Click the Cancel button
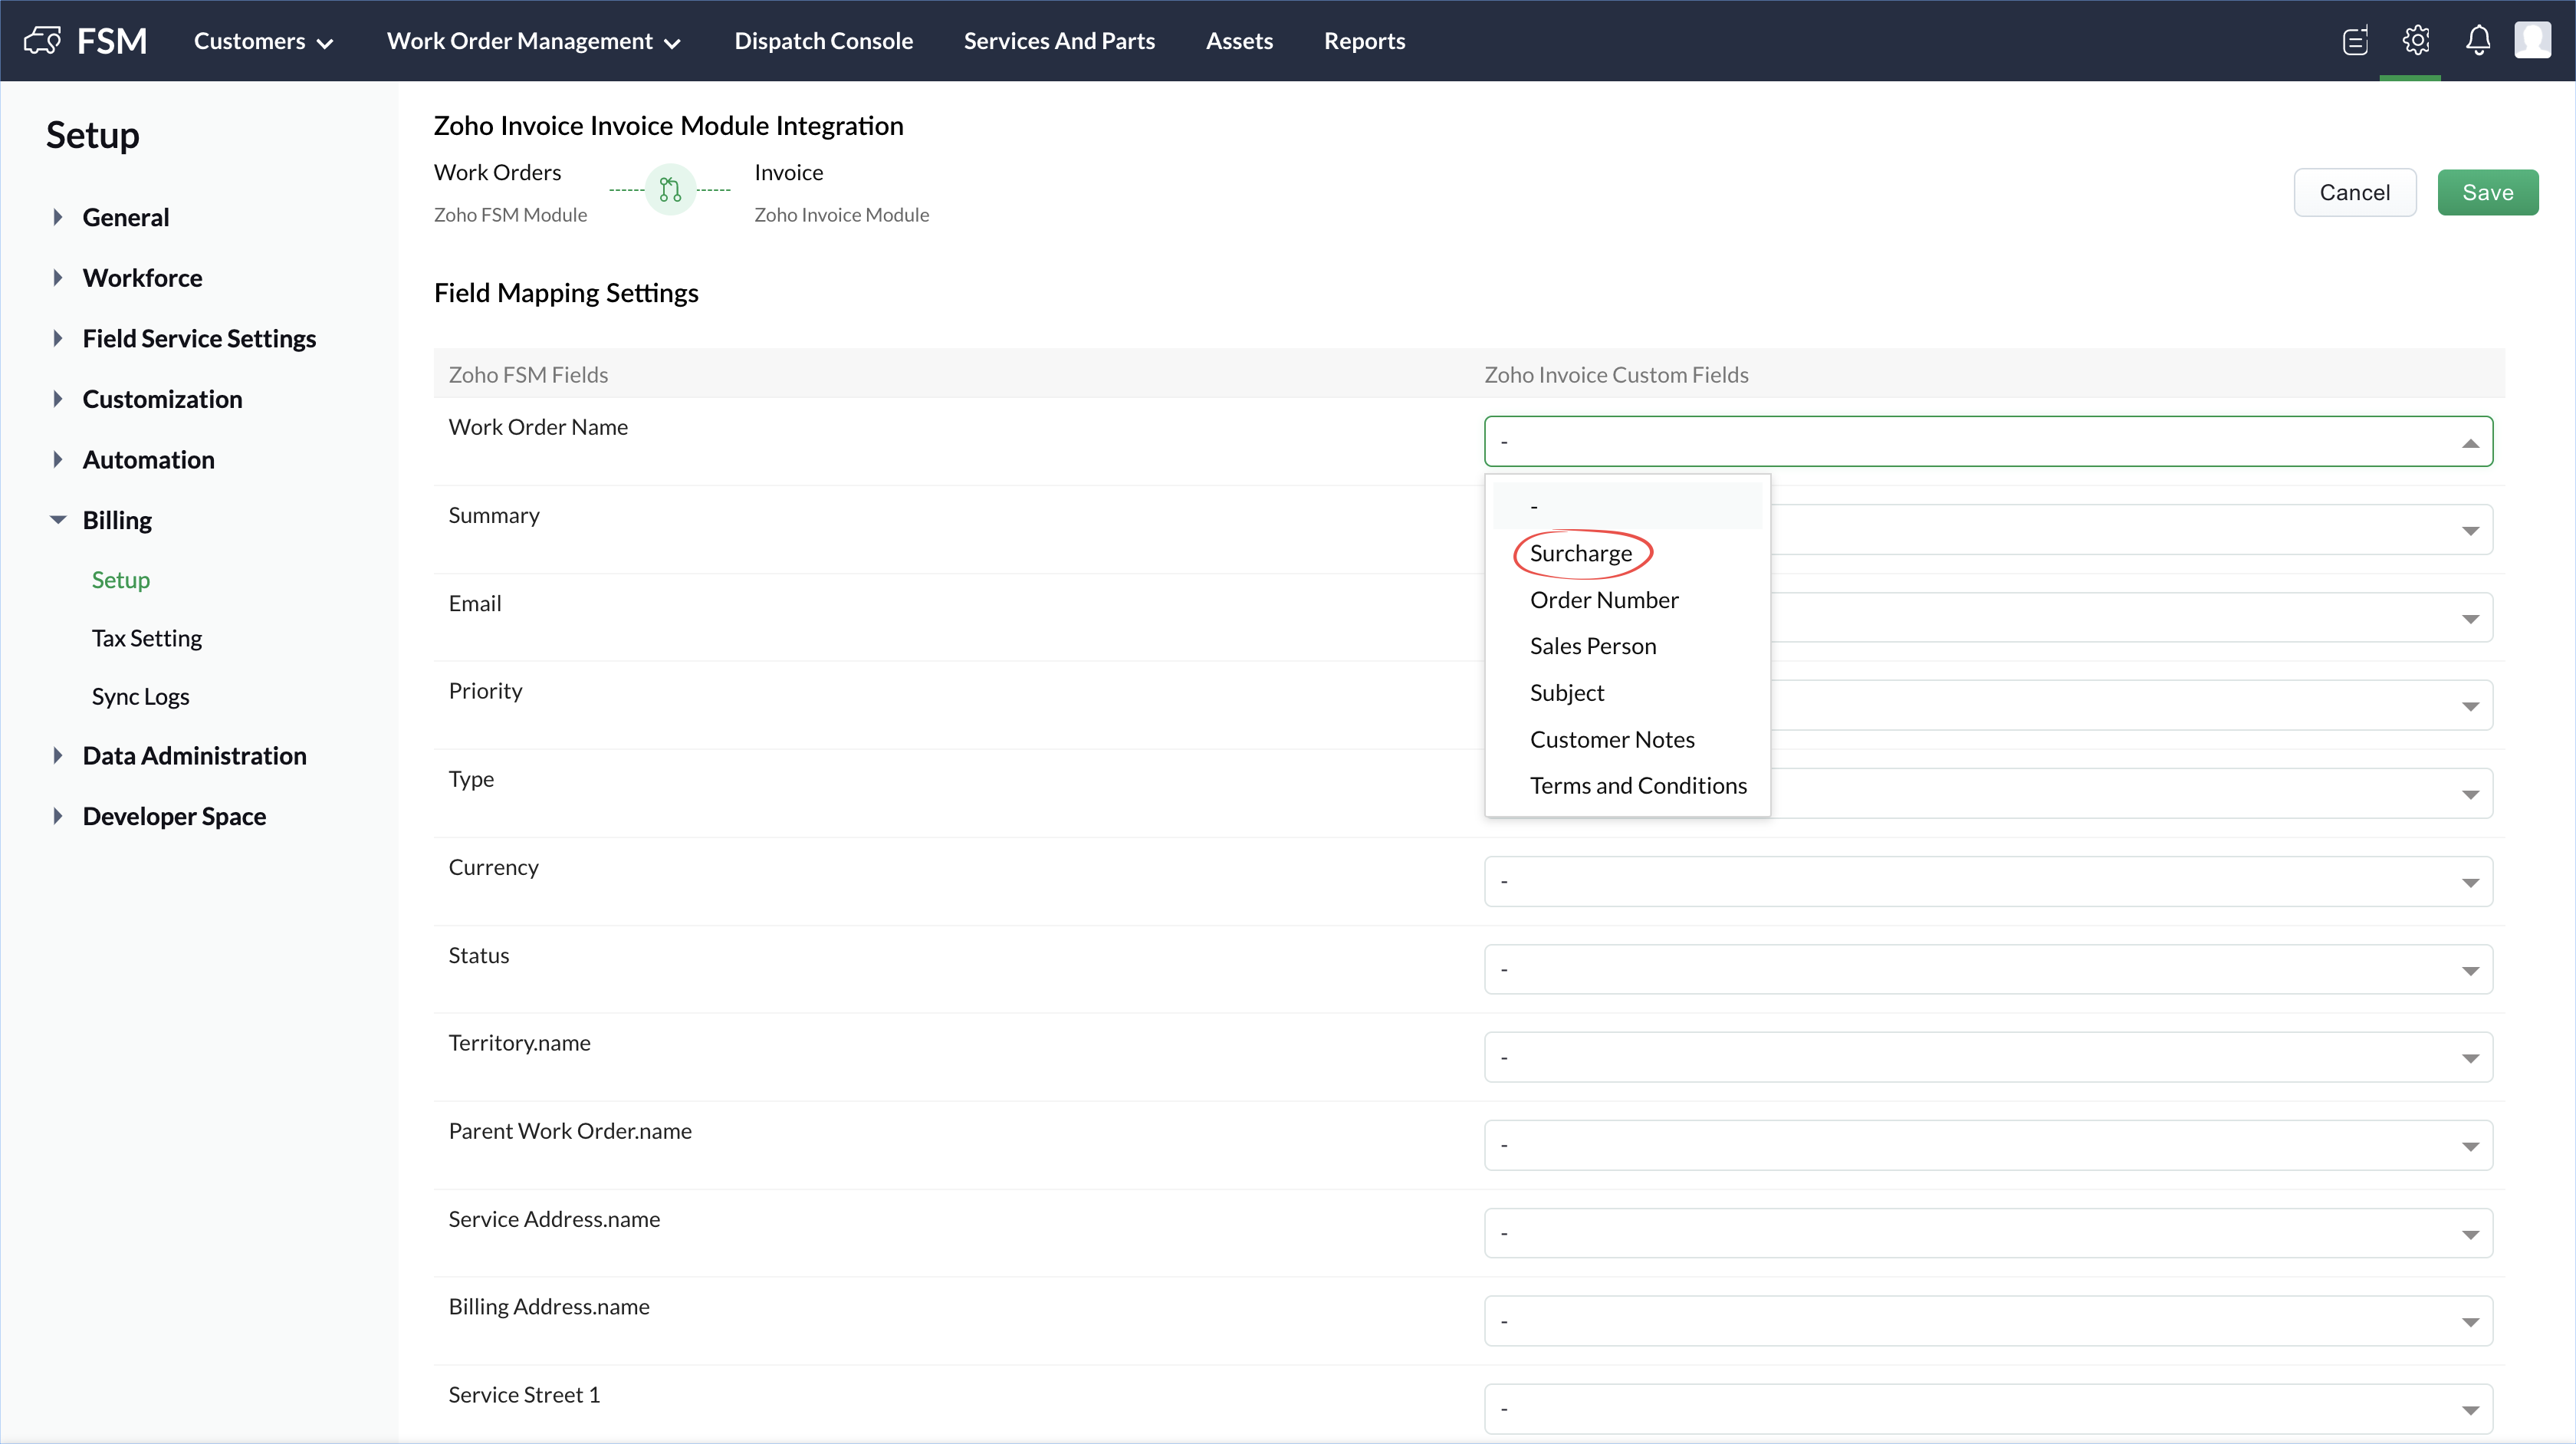Image resolution: width=2576 pixels, height=1444 pixels. [x=2354, y=193]
